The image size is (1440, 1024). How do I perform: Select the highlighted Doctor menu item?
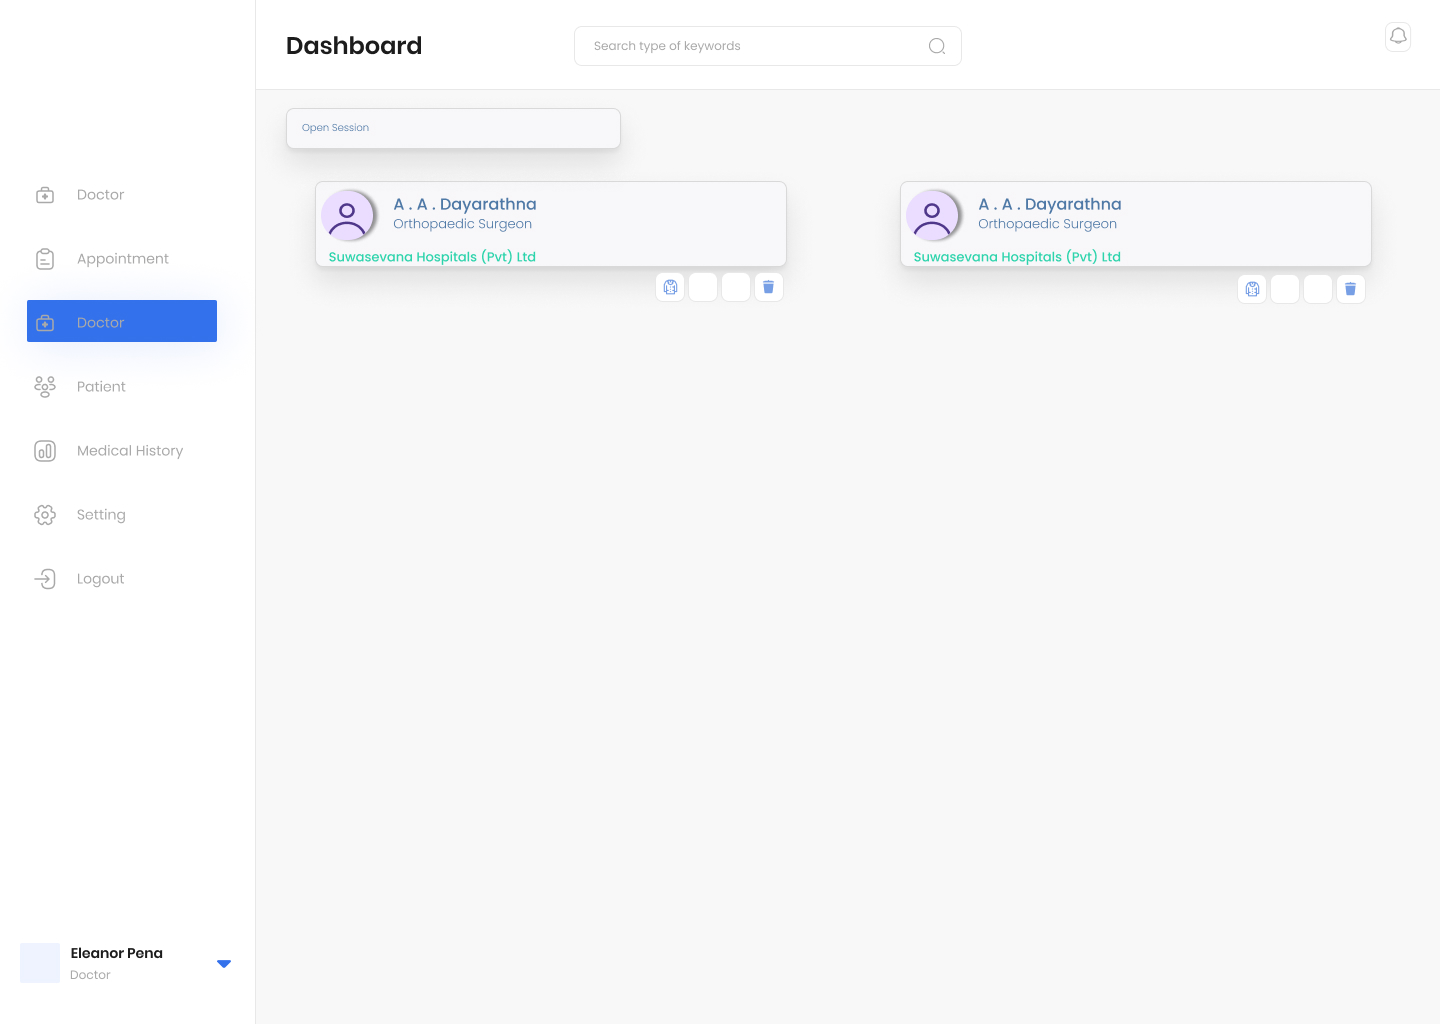[122, 322]
